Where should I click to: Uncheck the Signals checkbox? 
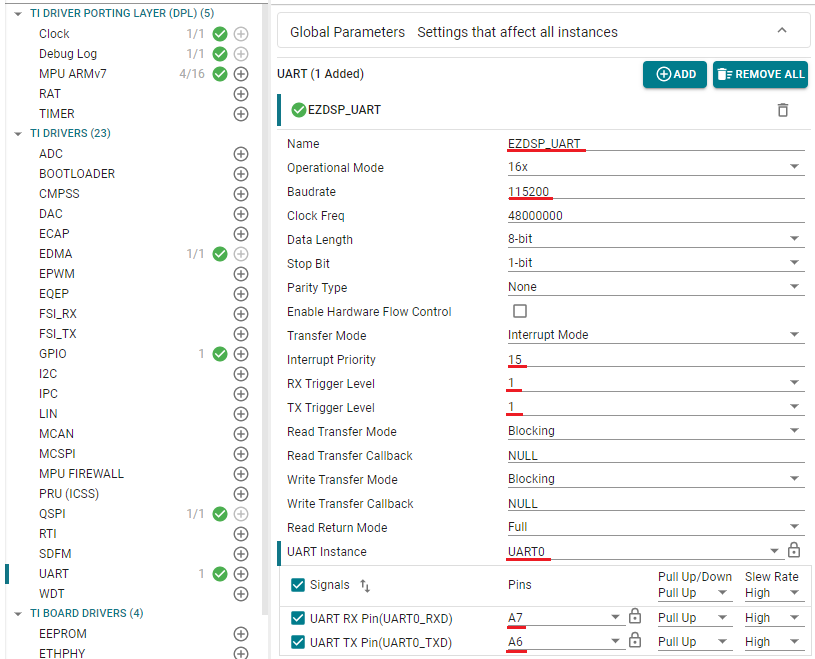[298, 585]
